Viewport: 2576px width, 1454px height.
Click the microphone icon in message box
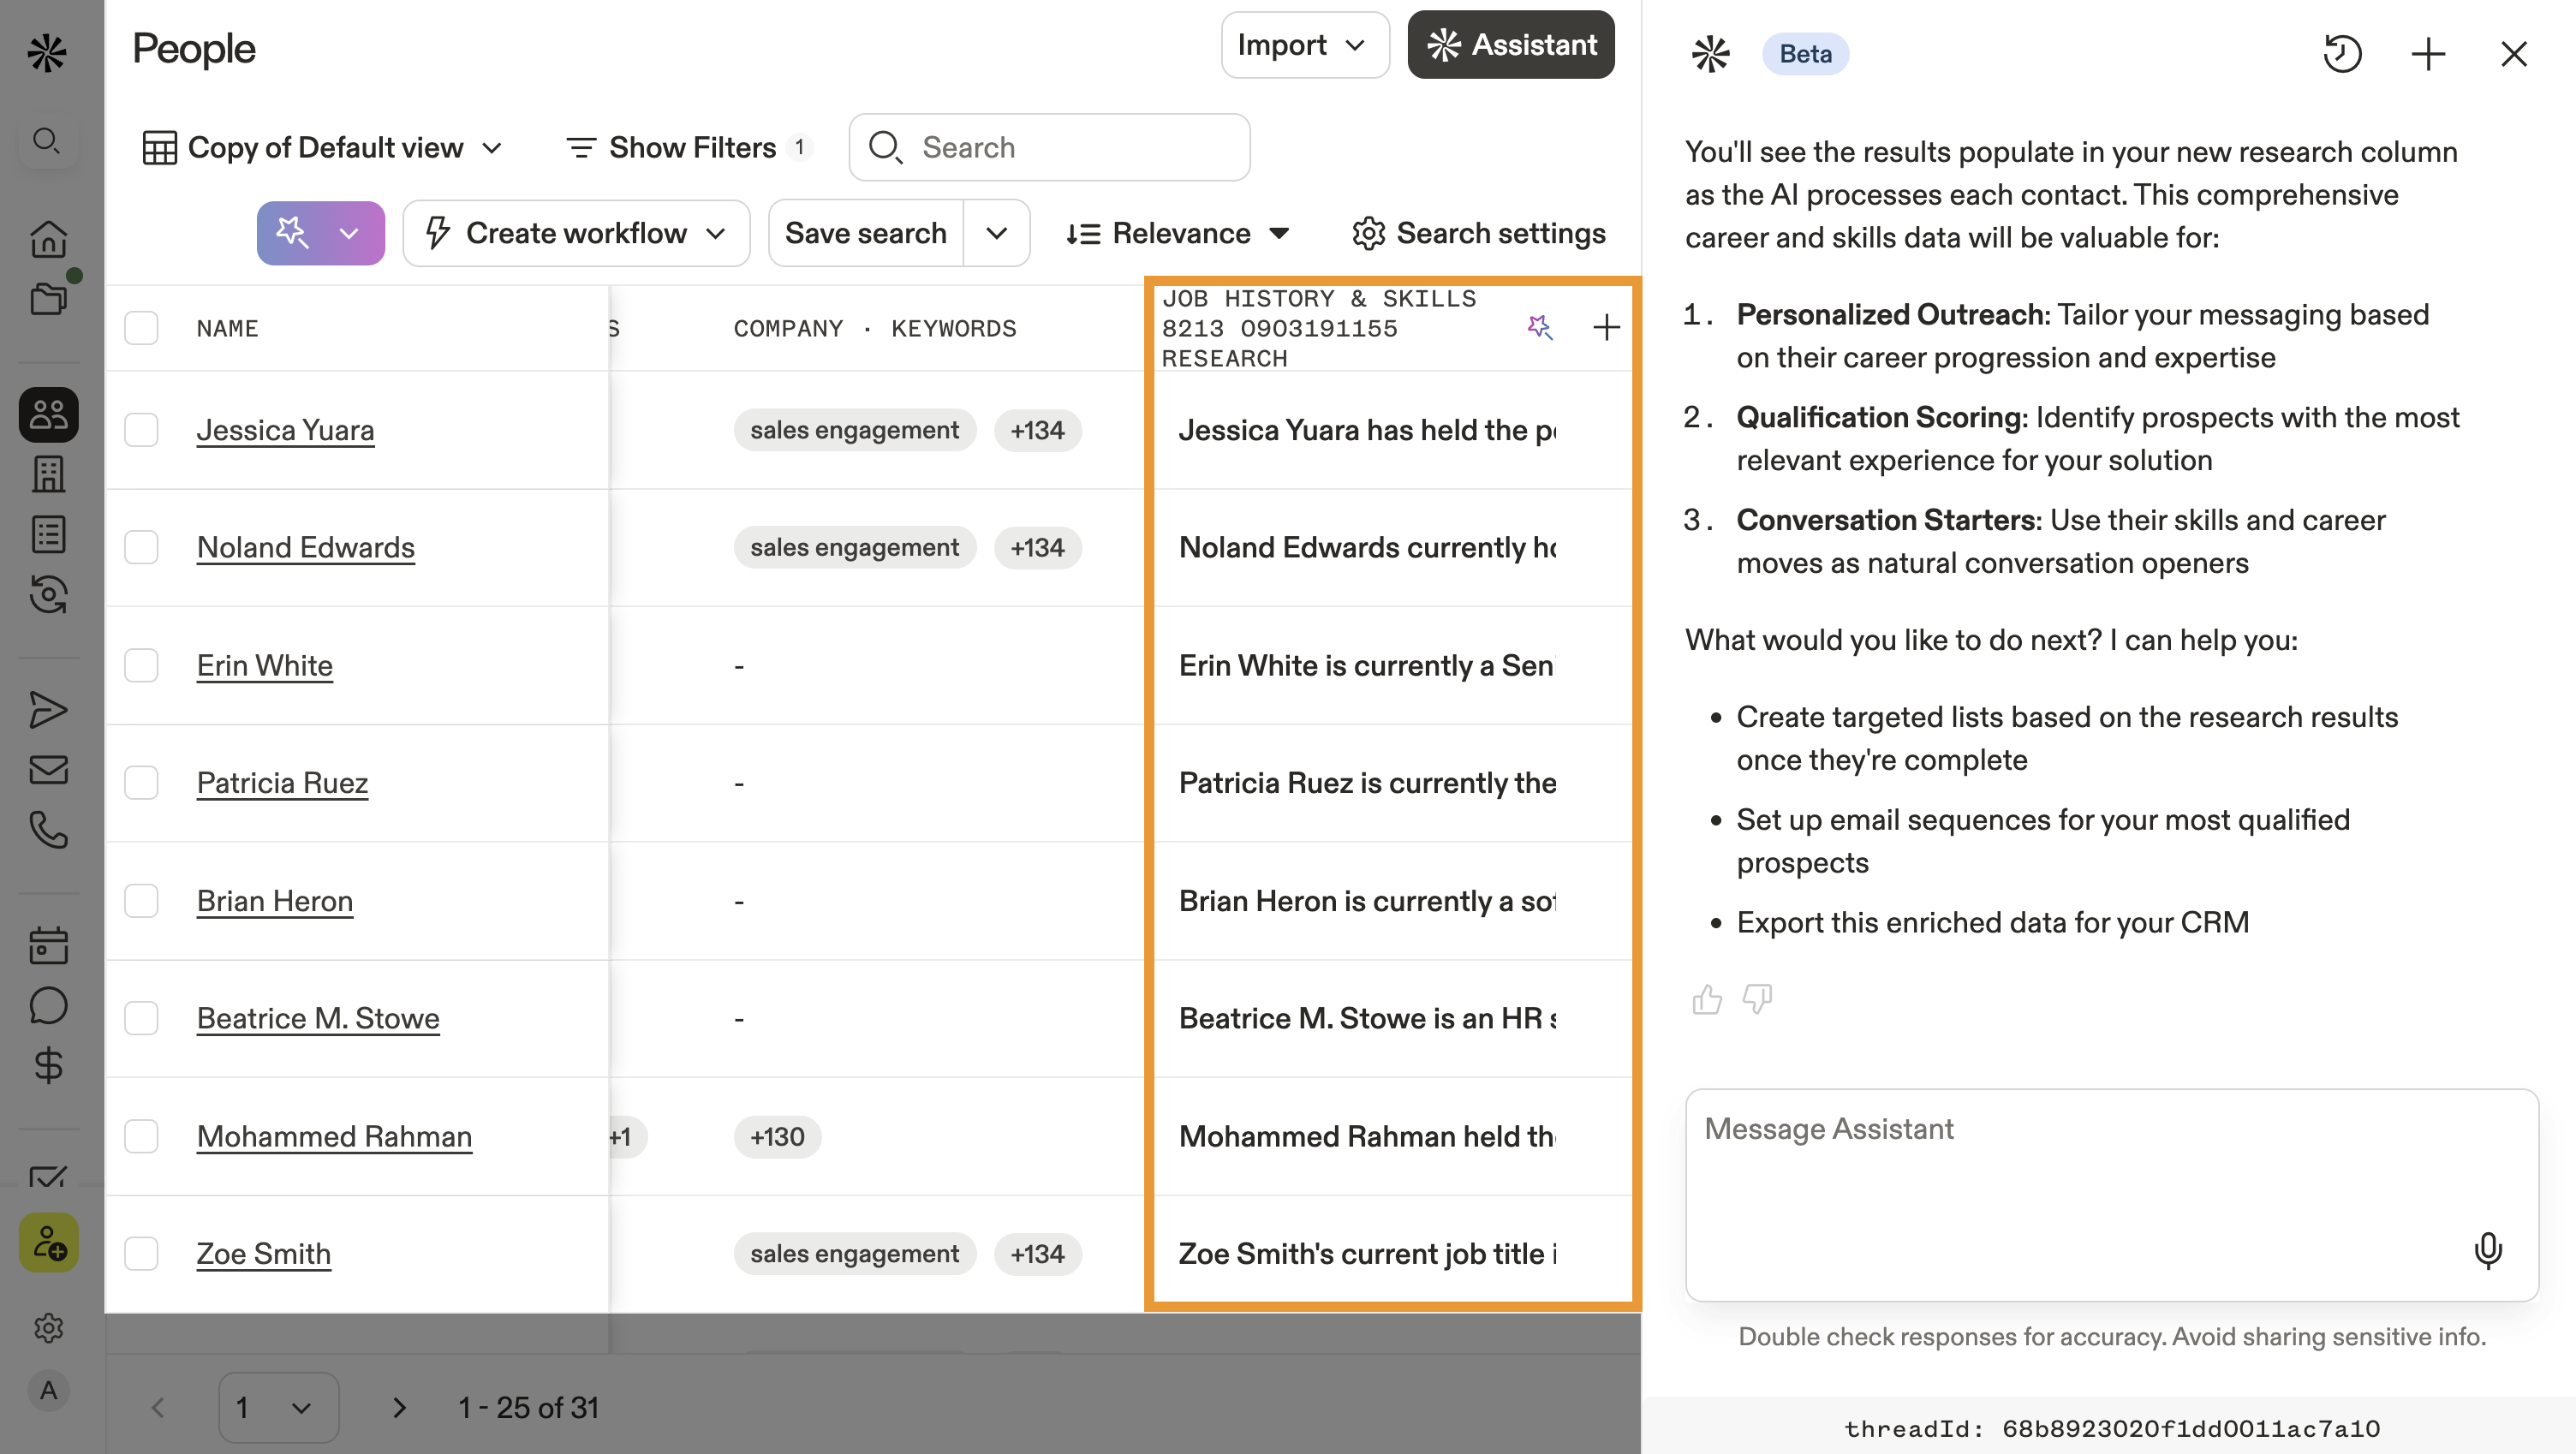pyautogui.click(x=2487, y=1250)
